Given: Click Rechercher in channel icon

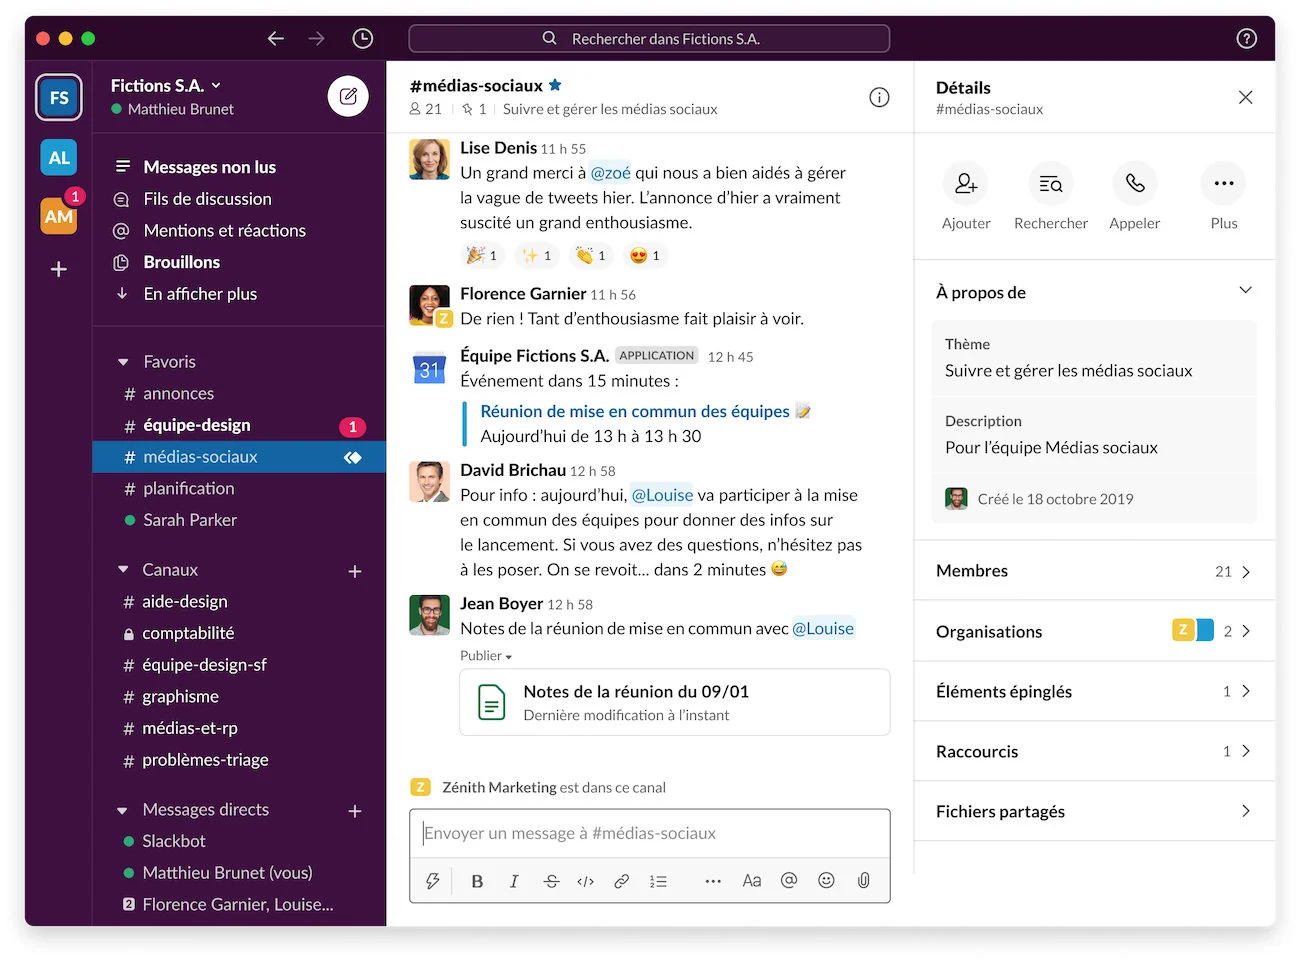Looking at the screenshot, I should [x=1051, y=183].
